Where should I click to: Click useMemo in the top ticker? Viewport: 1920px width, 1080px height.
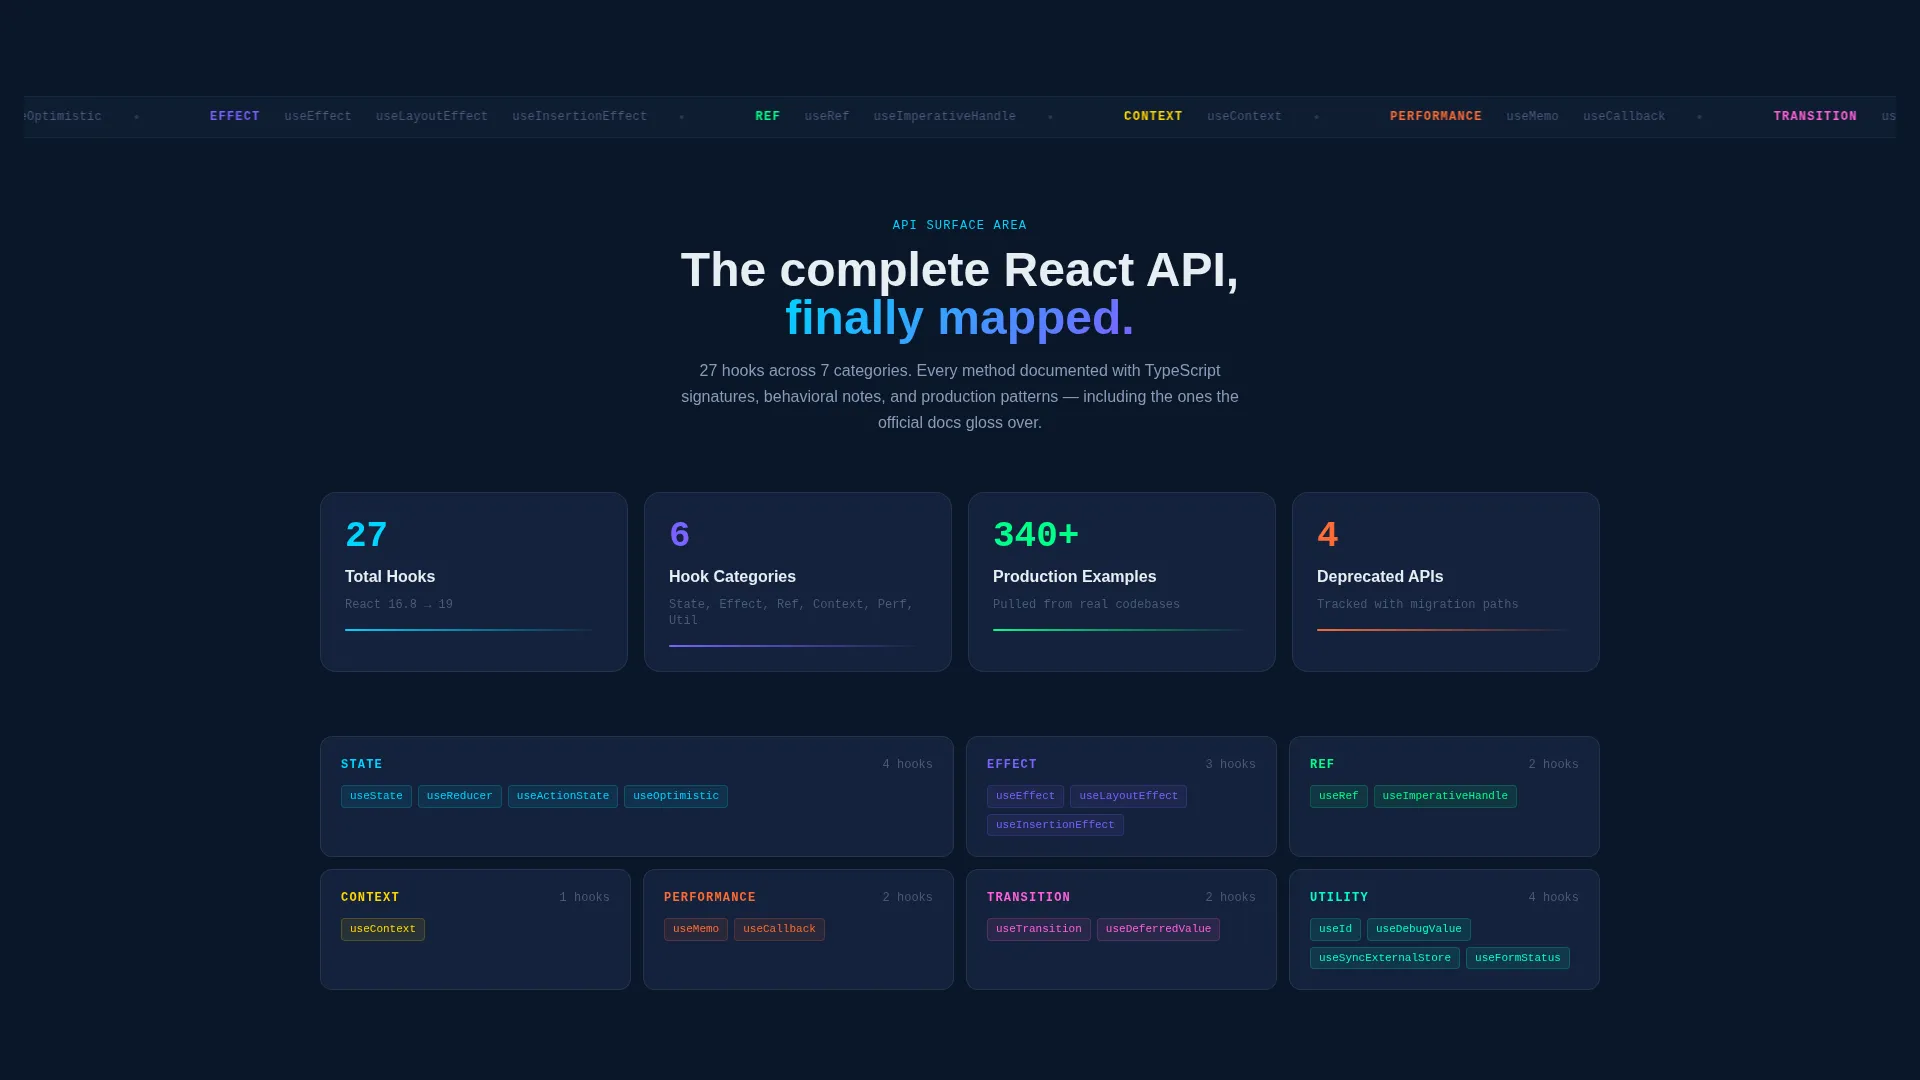[1532, 116]
